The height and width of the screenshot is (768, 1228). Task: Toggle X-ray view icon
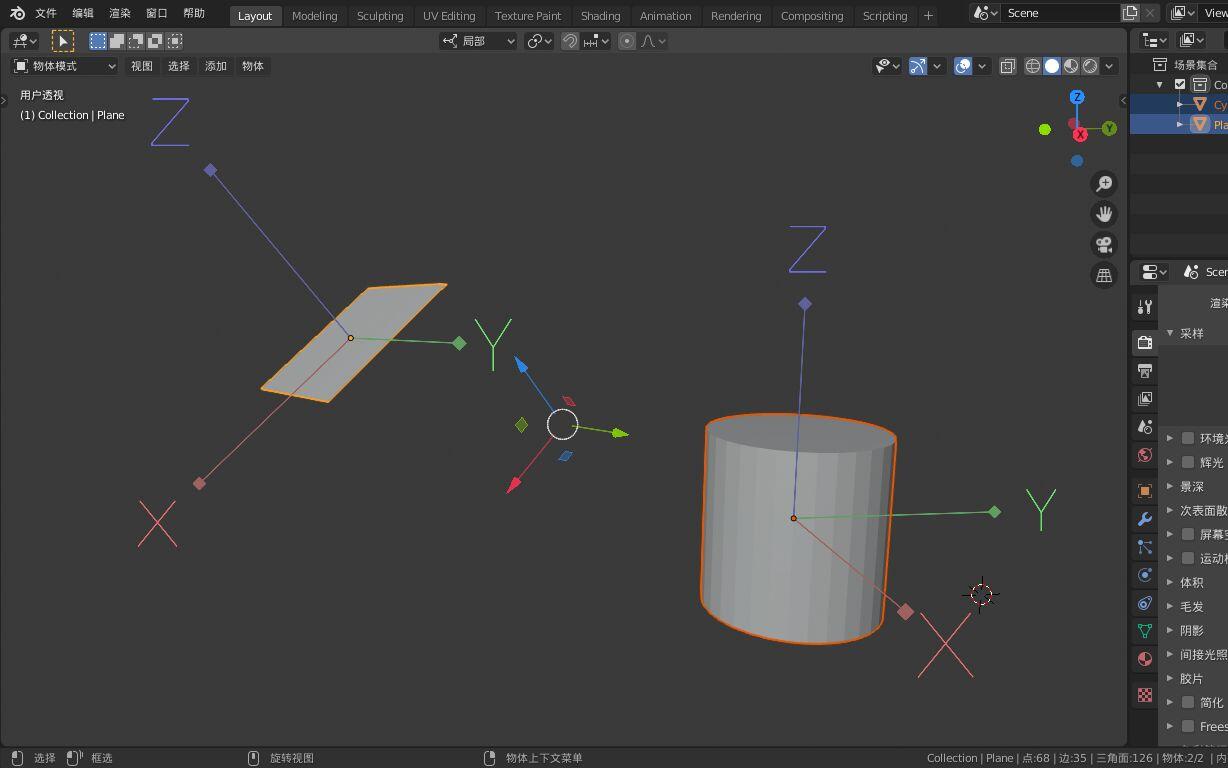pyautogui.click(x=1007, y=66)
